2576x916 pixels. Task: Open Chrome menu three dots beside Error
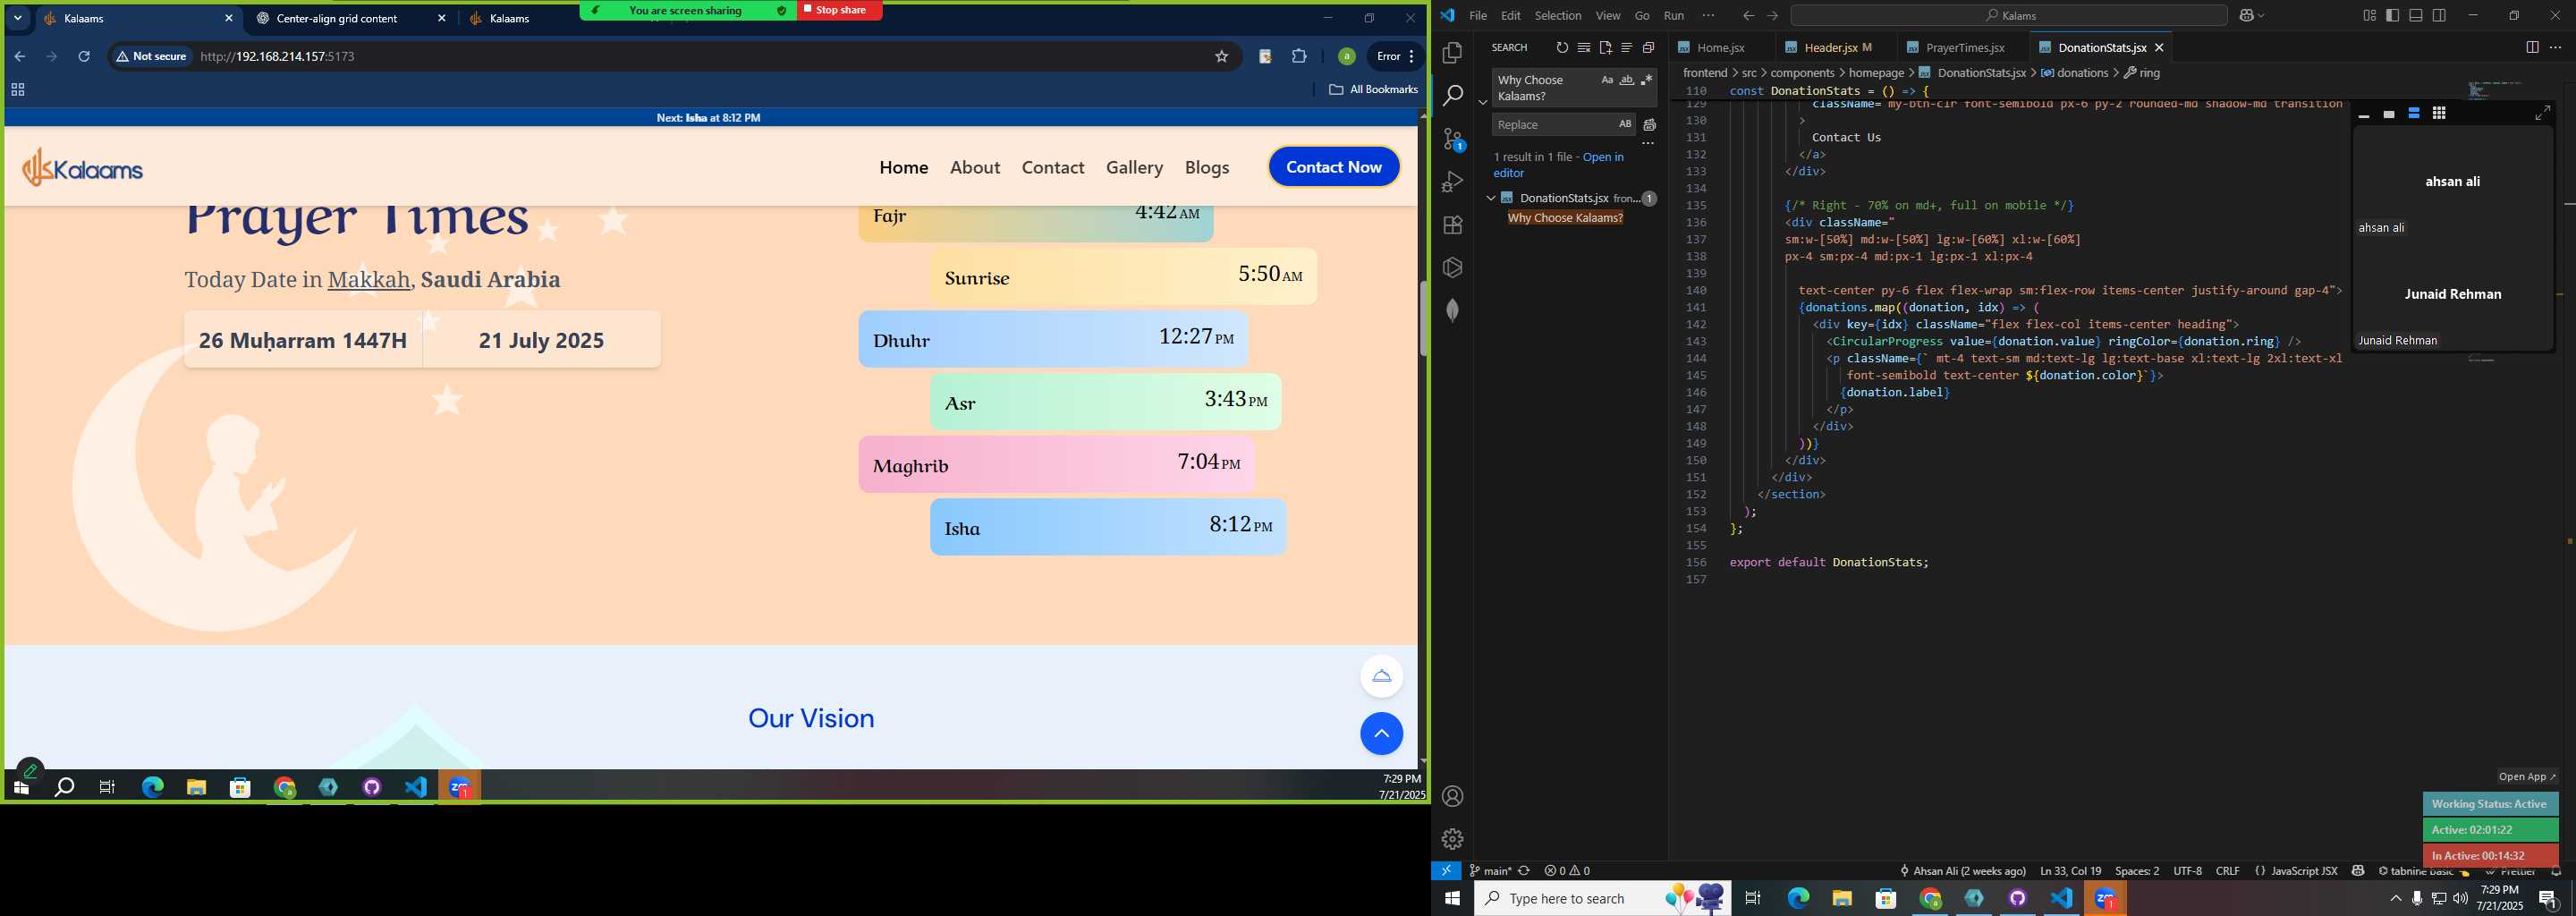[1411, 57]
